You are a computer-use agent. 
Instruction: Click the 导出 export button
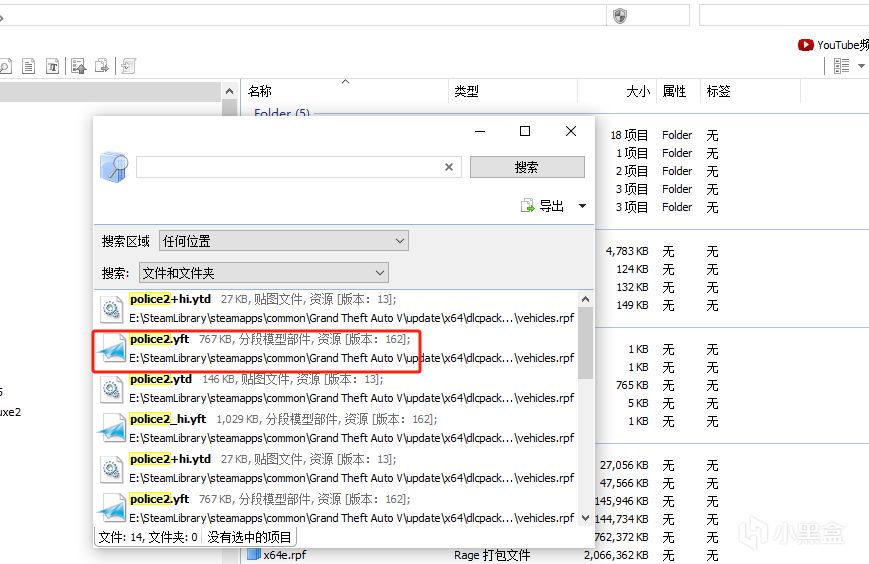(x=542, y=206)
